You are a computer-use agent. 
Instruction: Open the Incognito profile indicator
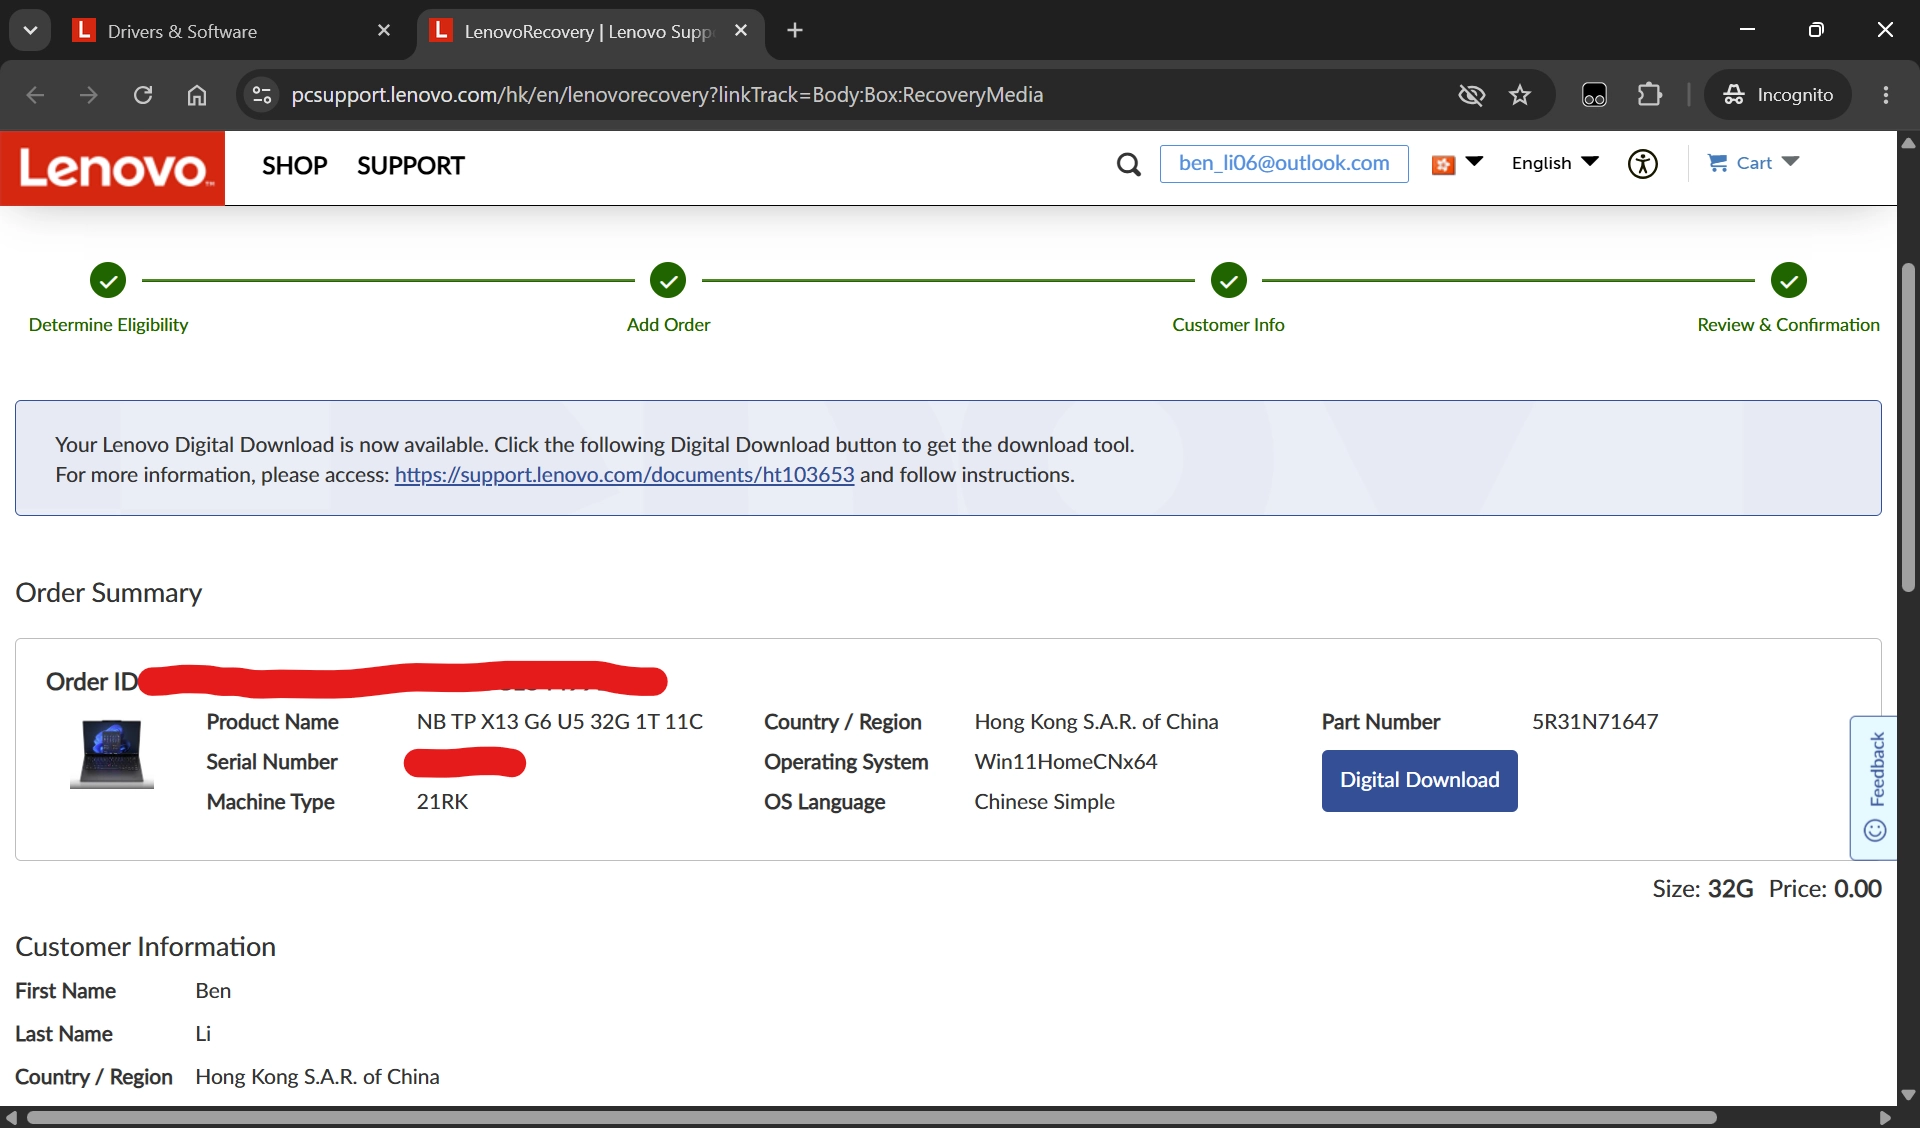1778,95
